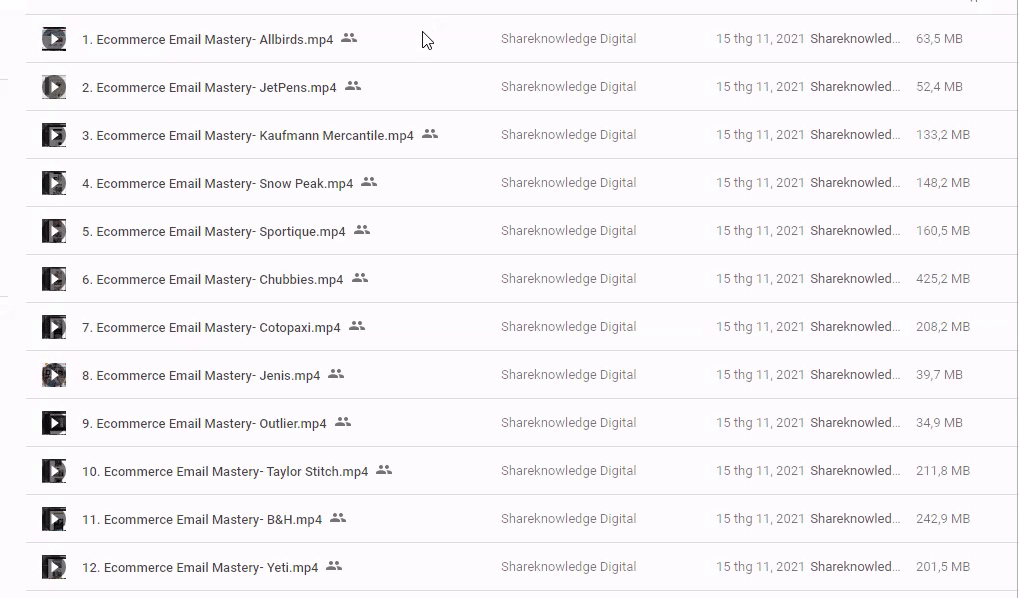
Task: Click the 425,2 MB file size of Chubbies
Action: point(942,279)
